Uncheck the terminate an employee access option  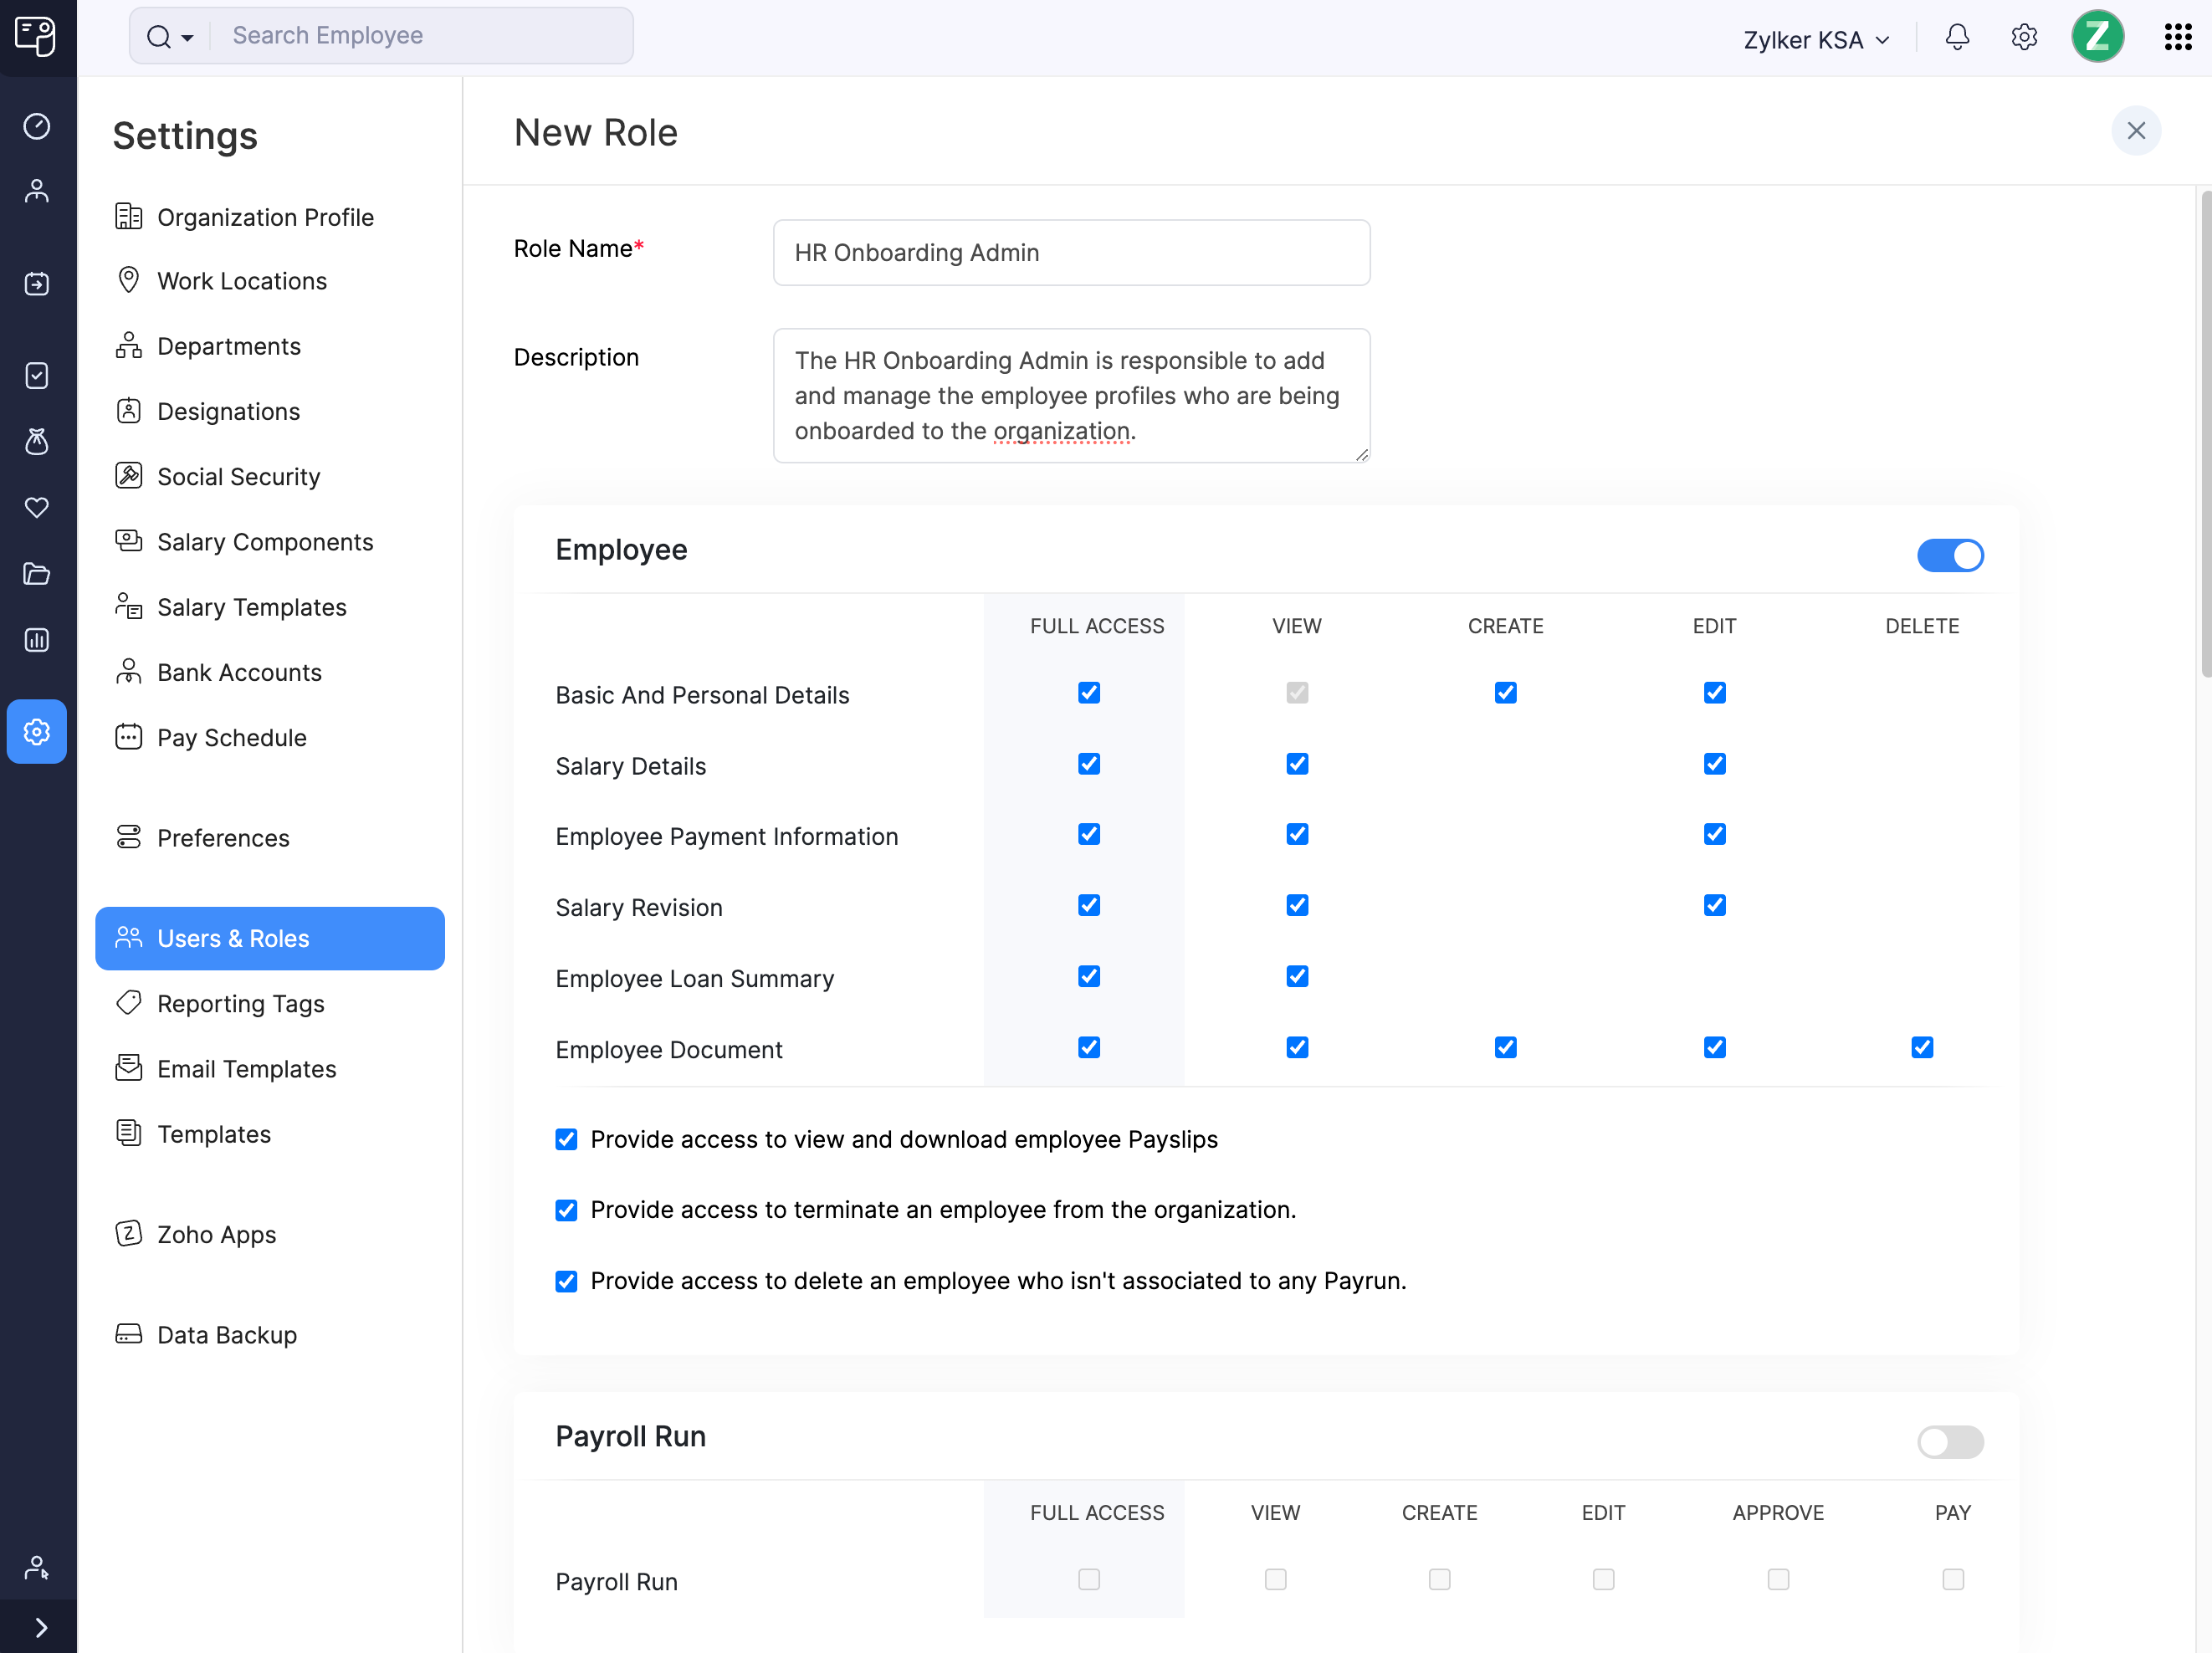(566, 1210)
